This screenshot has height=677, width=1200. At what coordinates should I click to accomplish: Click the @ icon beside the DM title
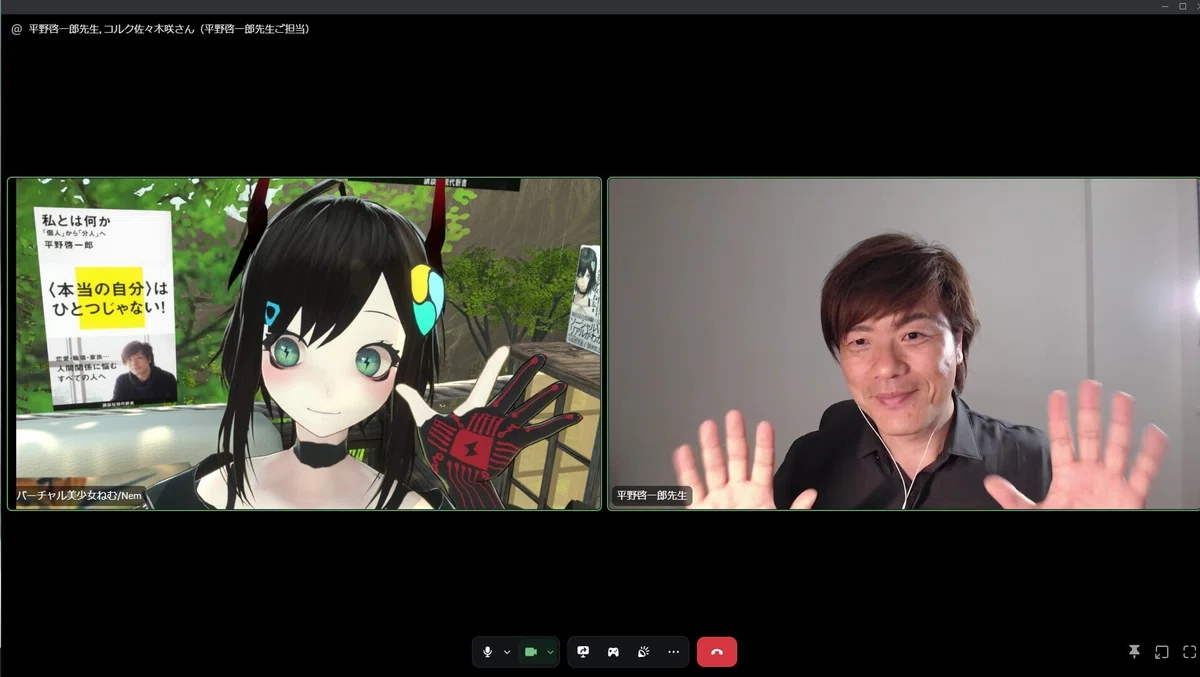click(16, 29)
